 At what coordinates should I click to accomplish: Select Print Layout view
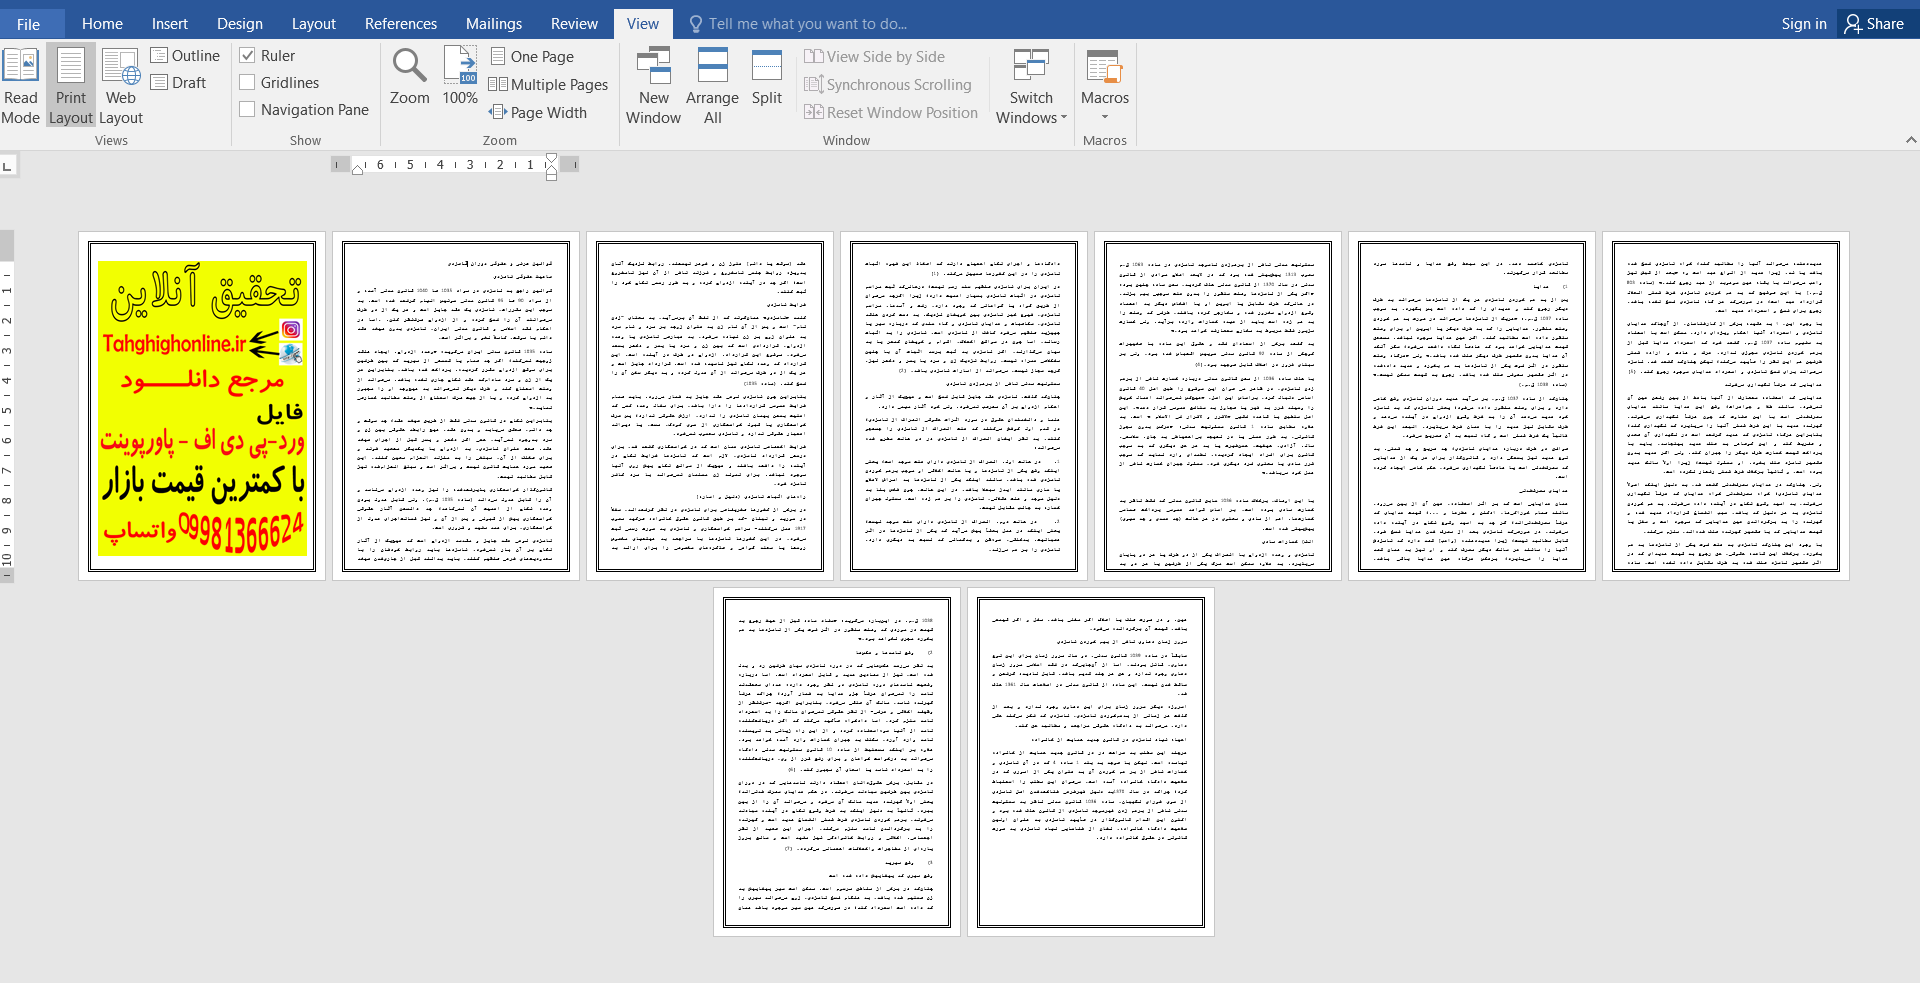[x=70, y=86]
